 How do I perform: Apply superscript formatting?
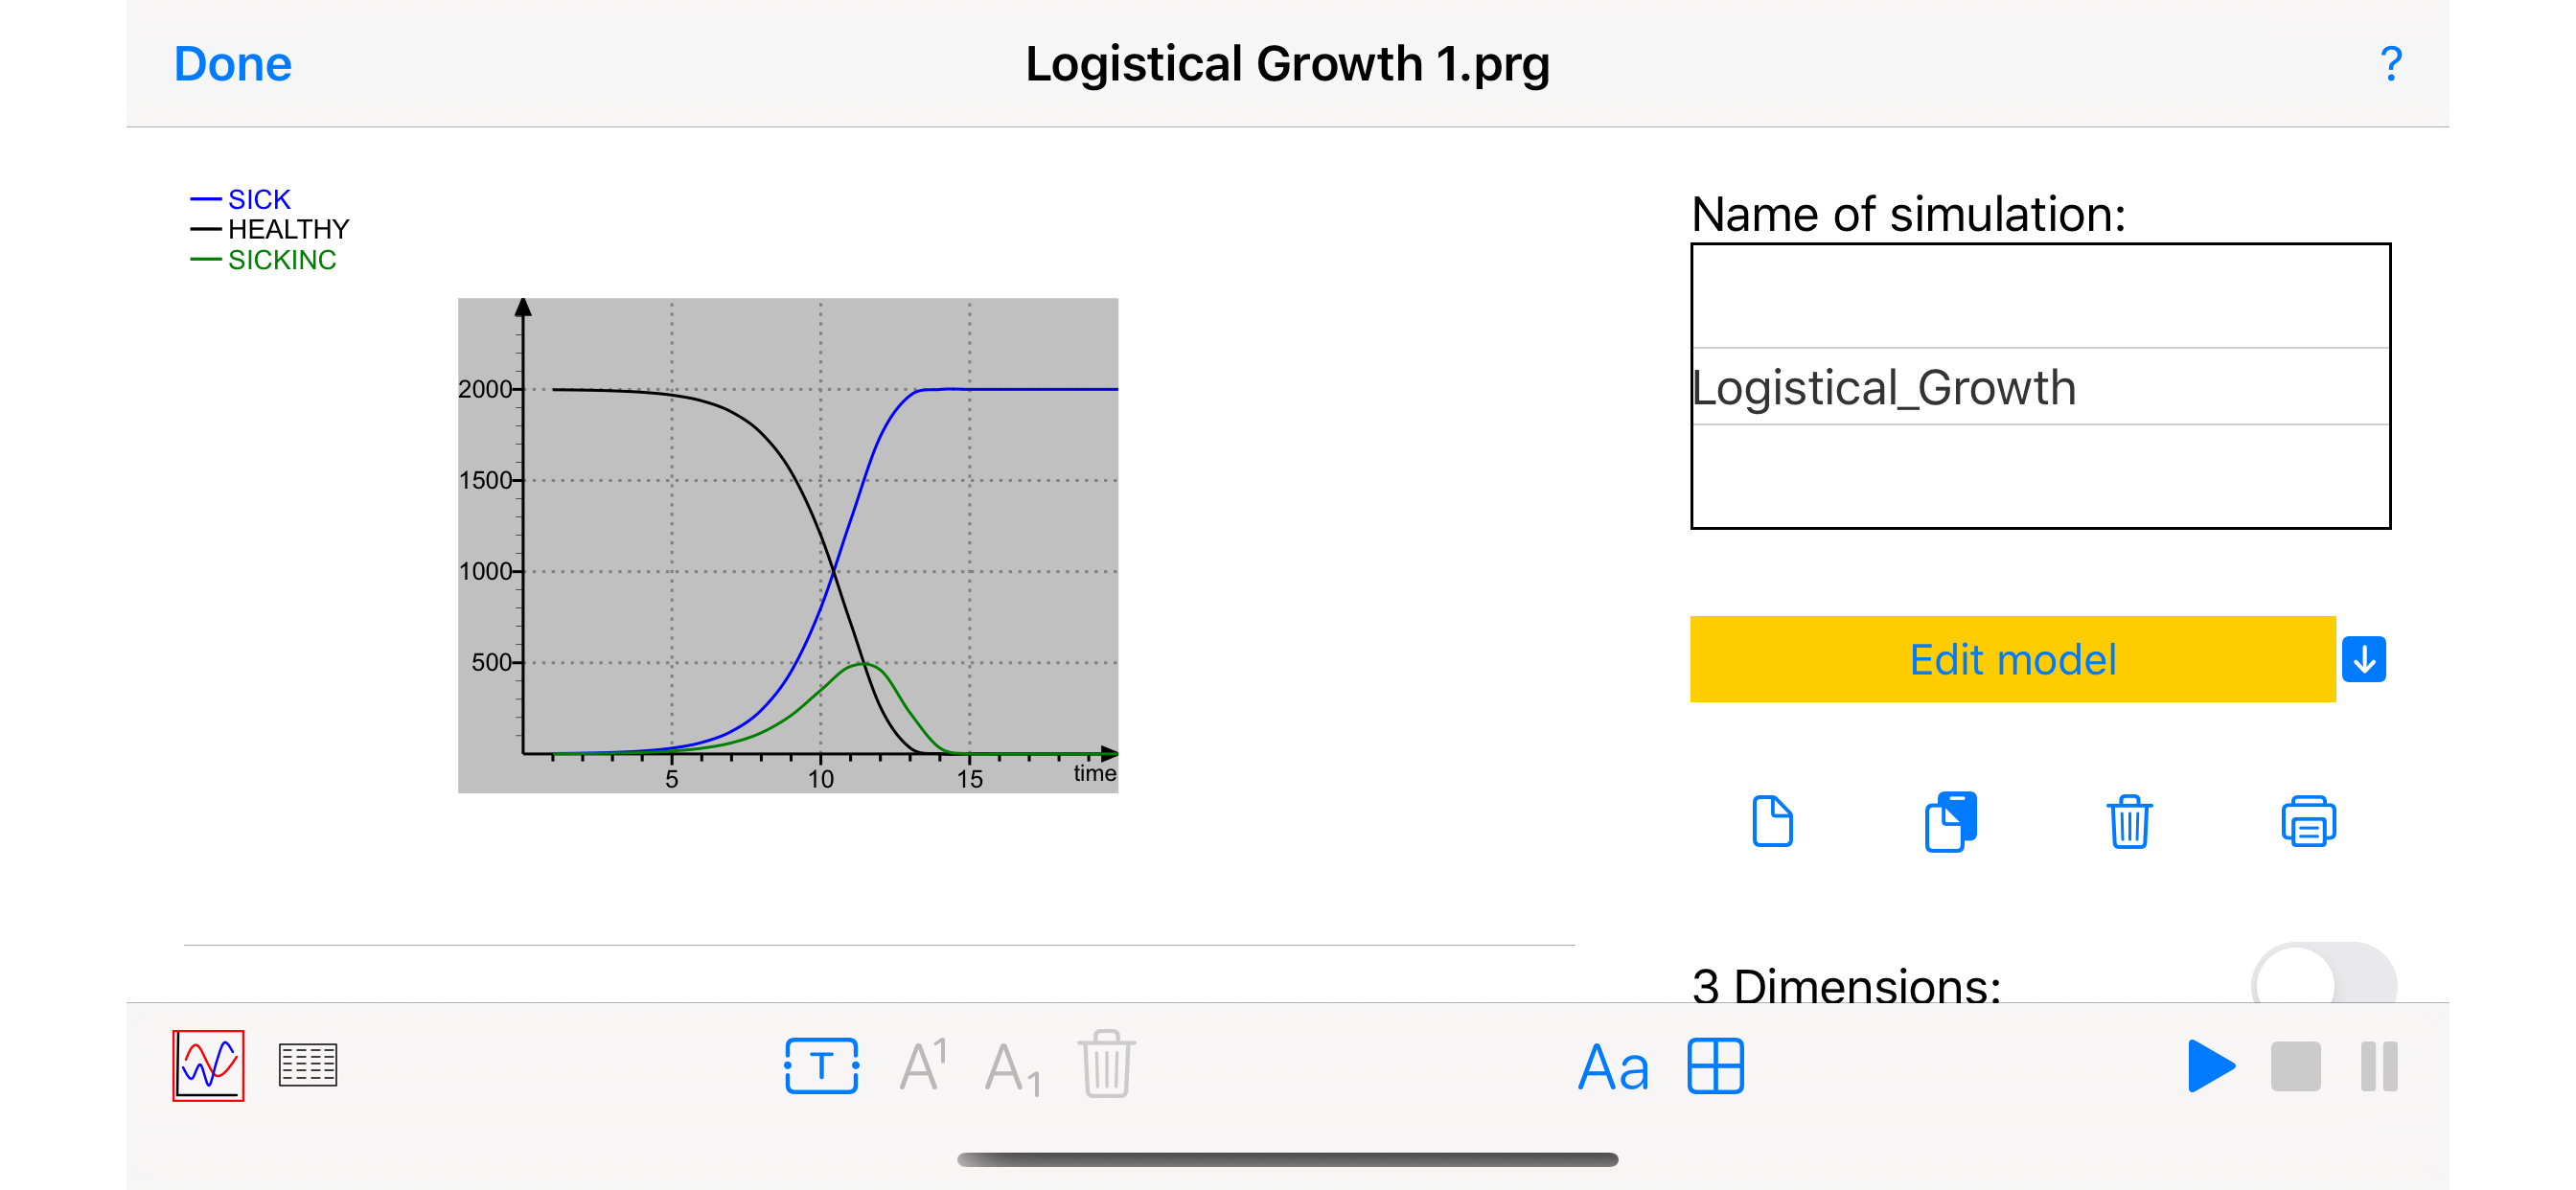pos(922,1066)
